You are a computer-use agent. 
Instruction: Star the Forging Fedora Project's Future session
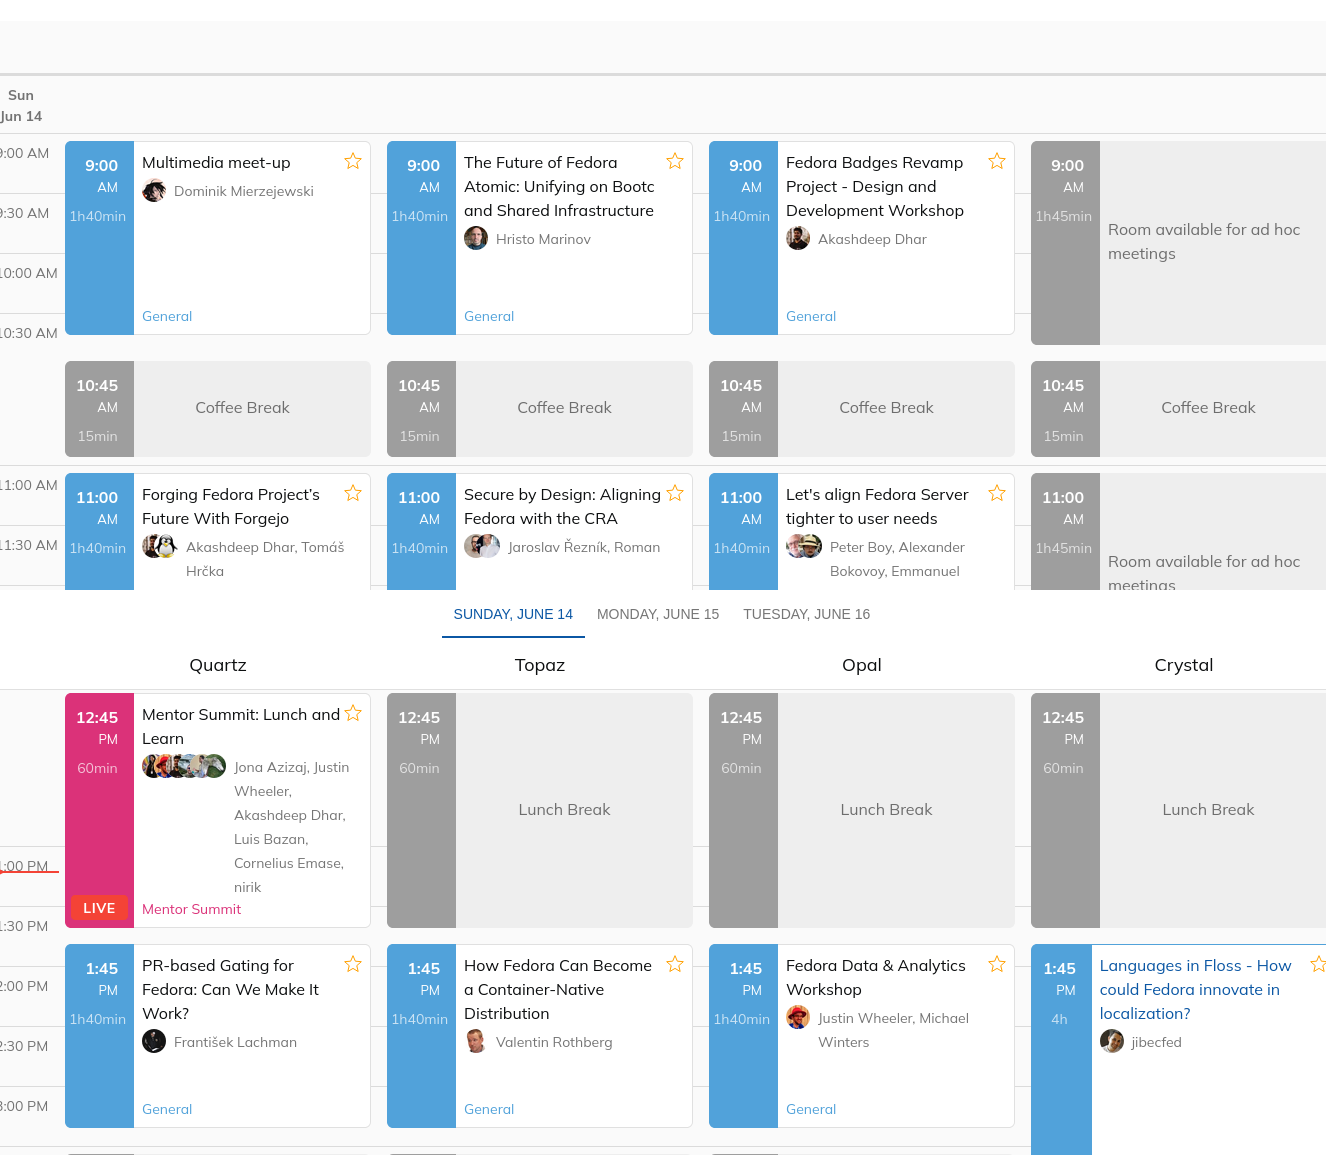353,493
